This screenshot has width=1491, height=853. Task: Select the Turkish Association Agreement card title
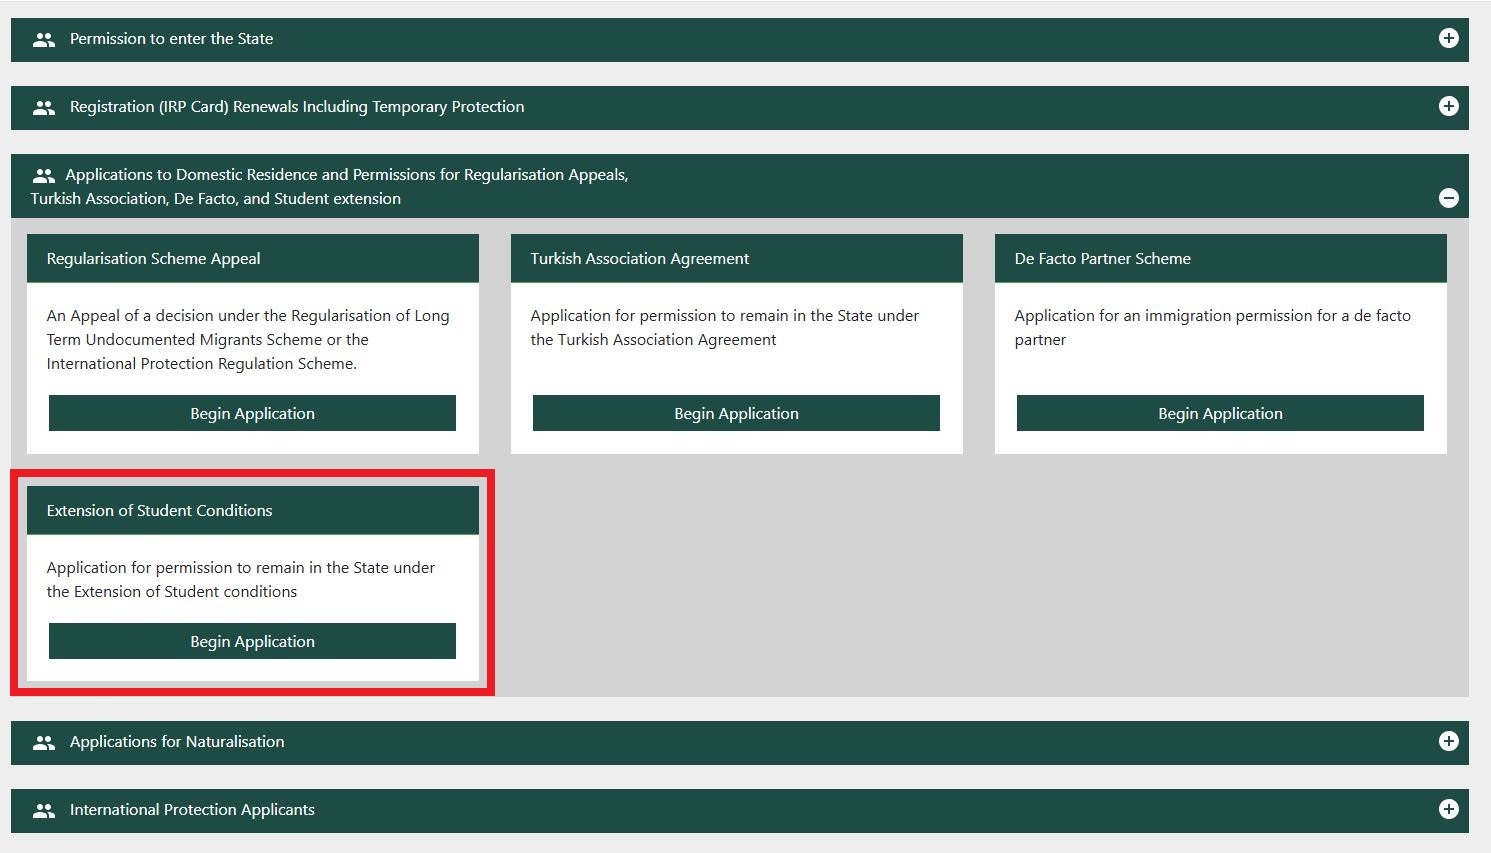639,258
